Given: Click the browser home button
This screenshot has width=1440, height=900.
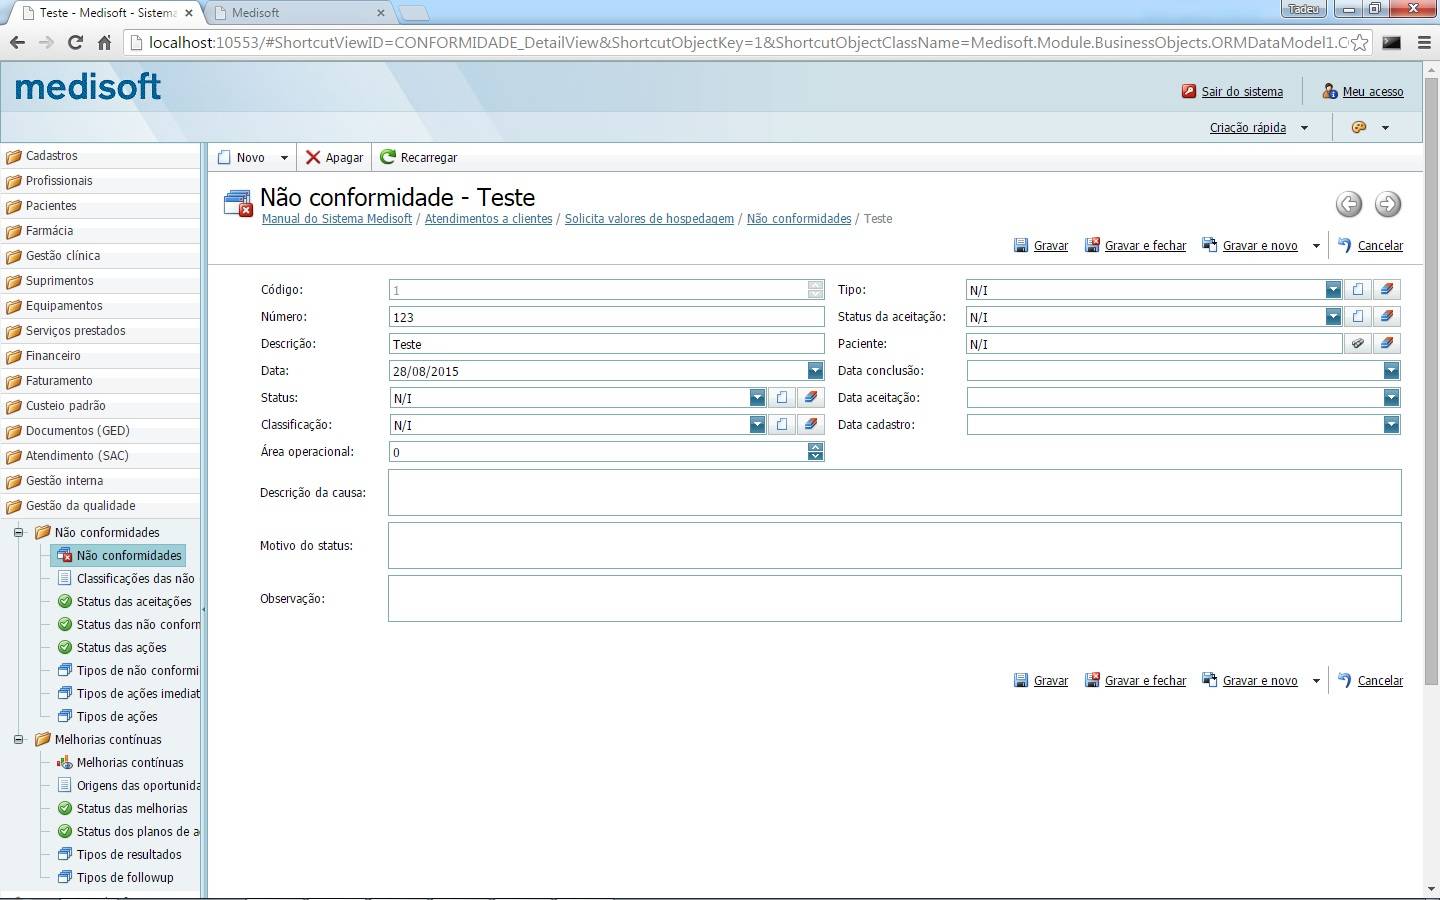Looking at the screenshot, I should [104, 42].
